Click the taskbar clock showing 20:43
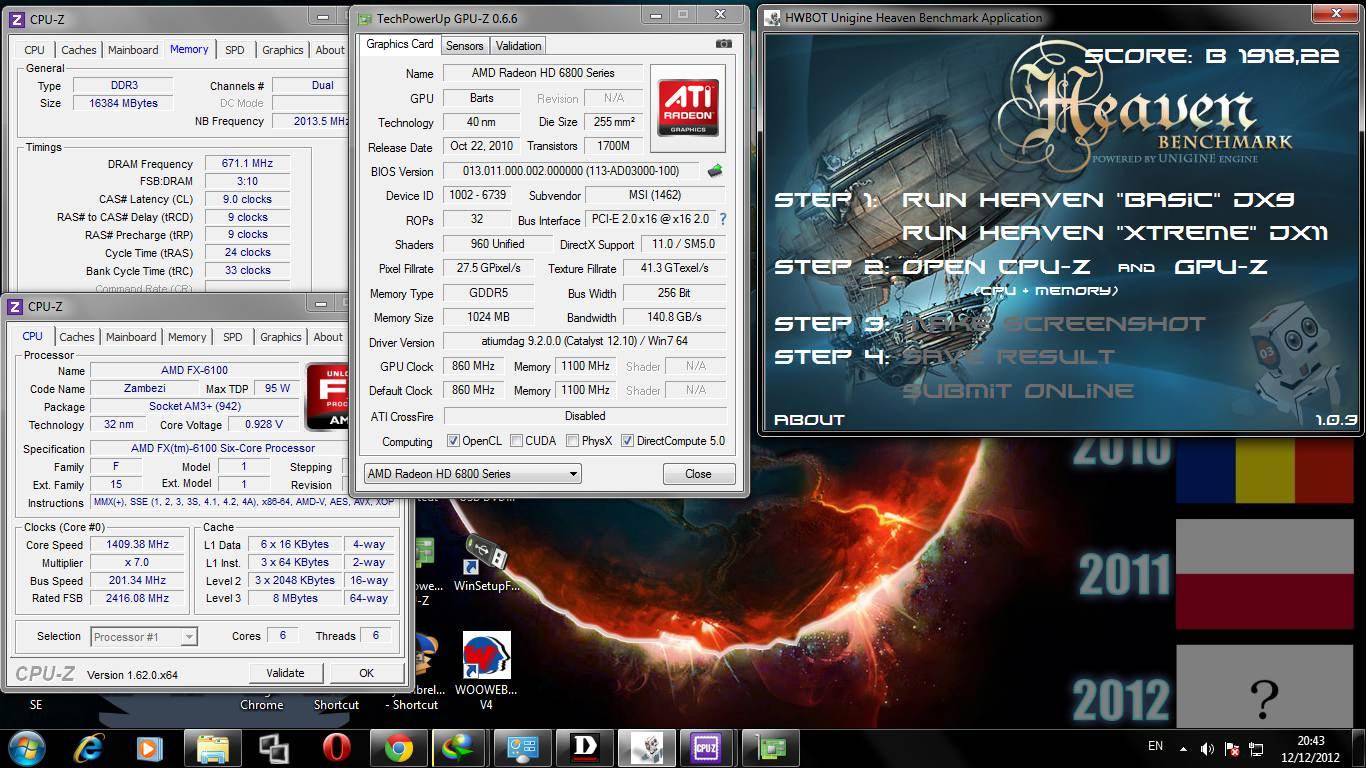The image size is (1366, 768). (x=1311, y=741)
